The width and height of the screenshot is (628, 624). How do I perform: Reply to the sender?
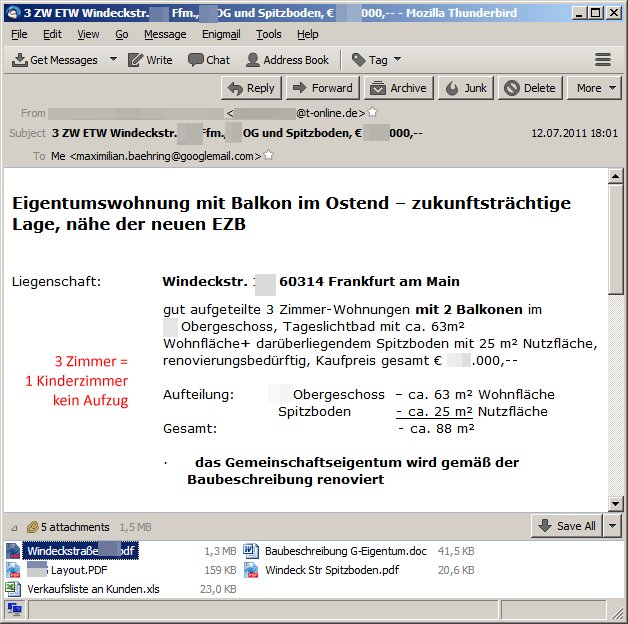click(251, 88)
